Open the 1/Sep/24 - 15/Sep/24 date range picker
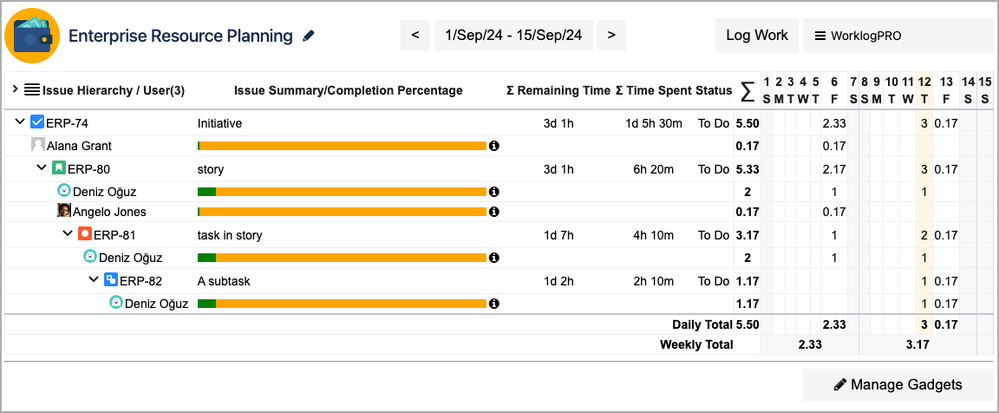This screenshot has width=999, height=413. tap(512, 36)
